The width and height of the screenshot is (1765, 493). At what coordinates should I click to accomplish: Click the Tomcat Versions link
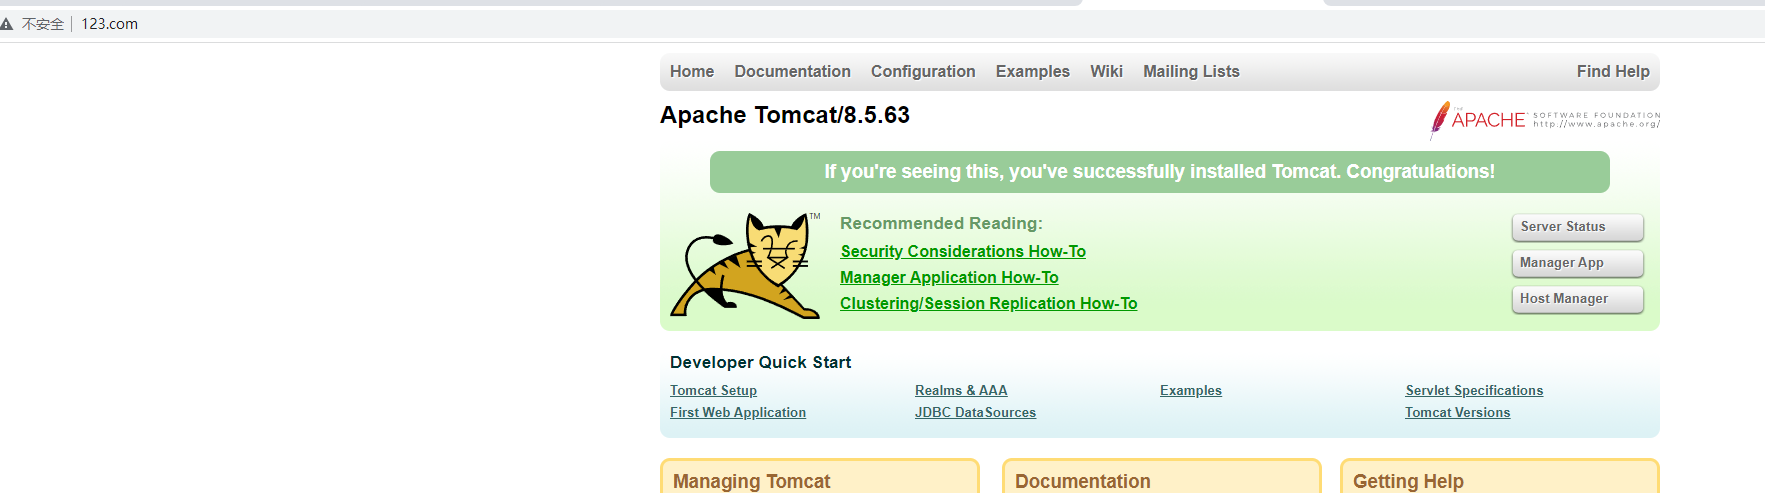(1457, 413)
